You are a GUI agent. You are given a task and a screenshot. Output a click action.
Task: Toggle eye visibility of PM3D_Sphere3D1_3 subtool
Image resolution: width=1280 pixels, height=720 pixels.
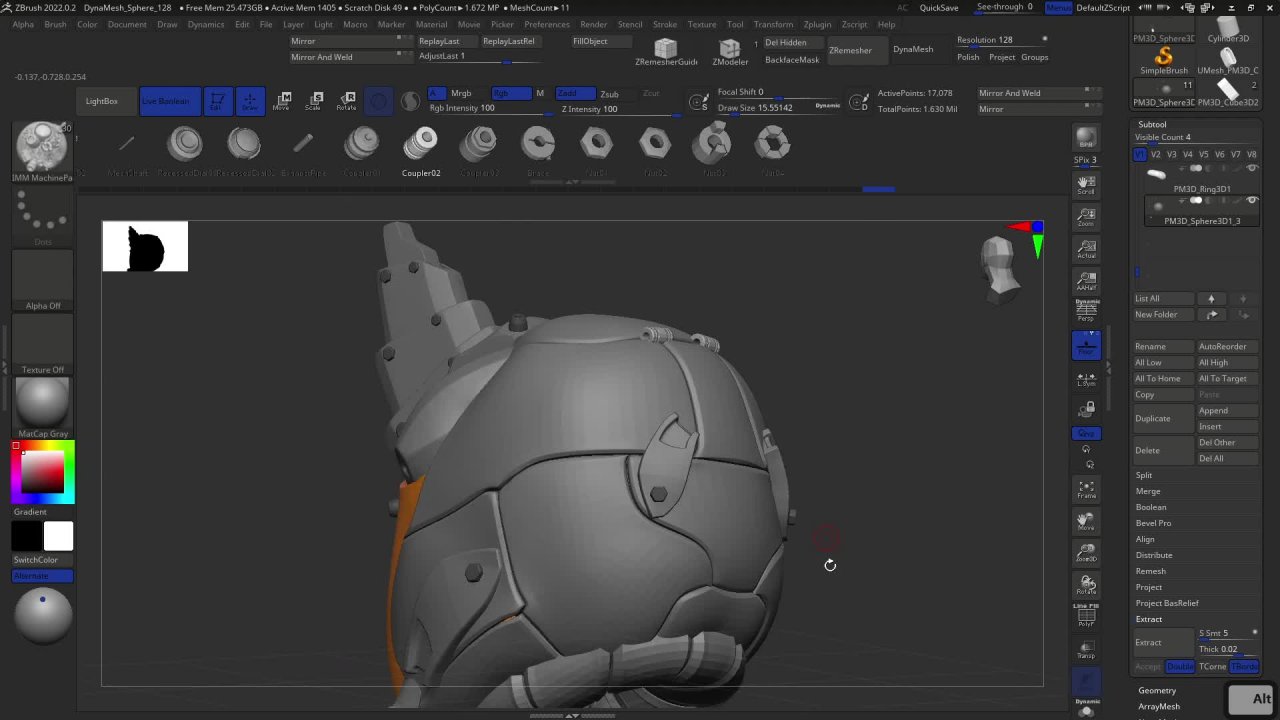click(1252, 201)
